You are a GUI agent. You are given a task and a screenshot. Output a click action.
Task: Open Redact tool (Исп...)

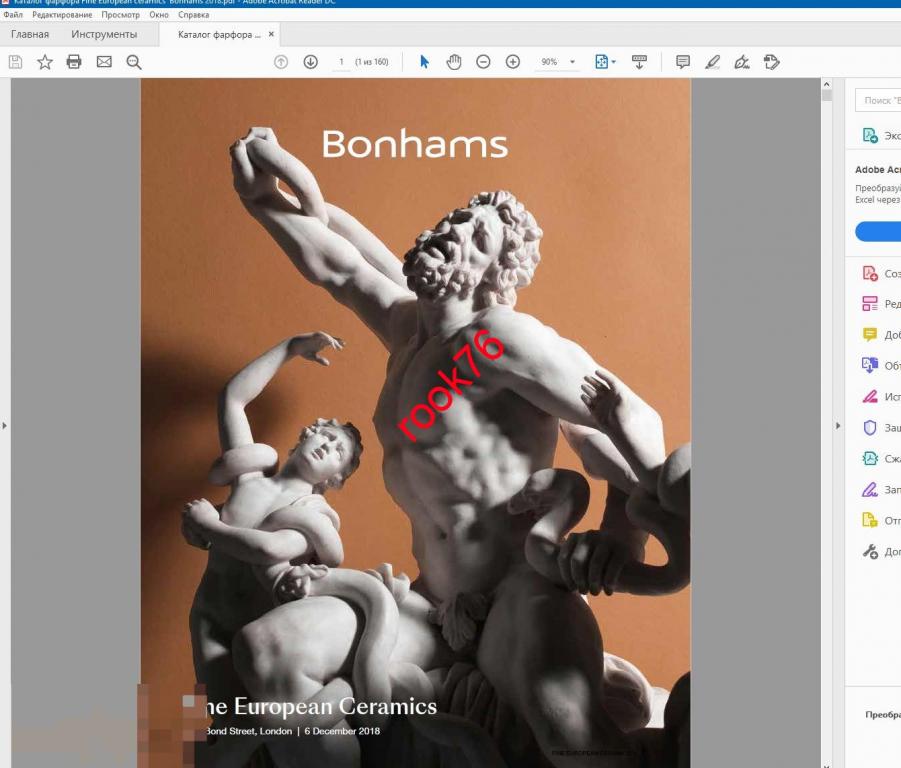[x=881, y=396]
